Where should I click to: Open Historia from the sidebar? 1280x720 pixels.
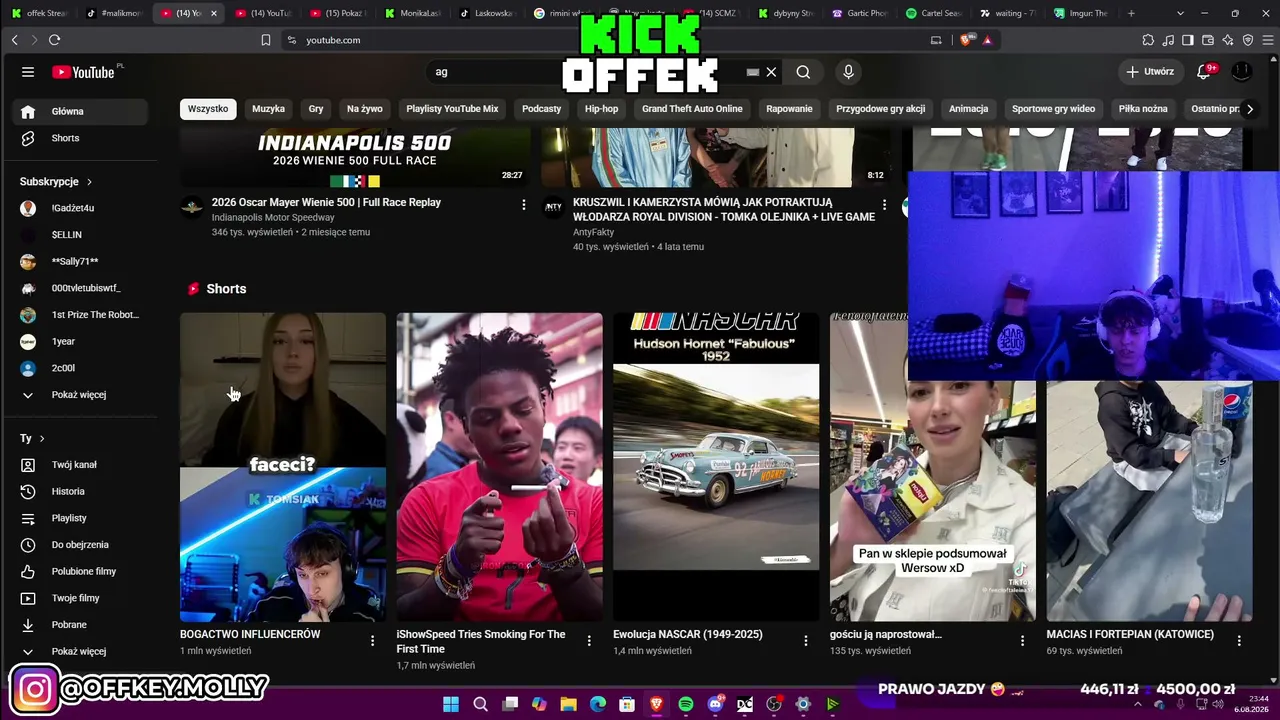click(x=80, y=491)
